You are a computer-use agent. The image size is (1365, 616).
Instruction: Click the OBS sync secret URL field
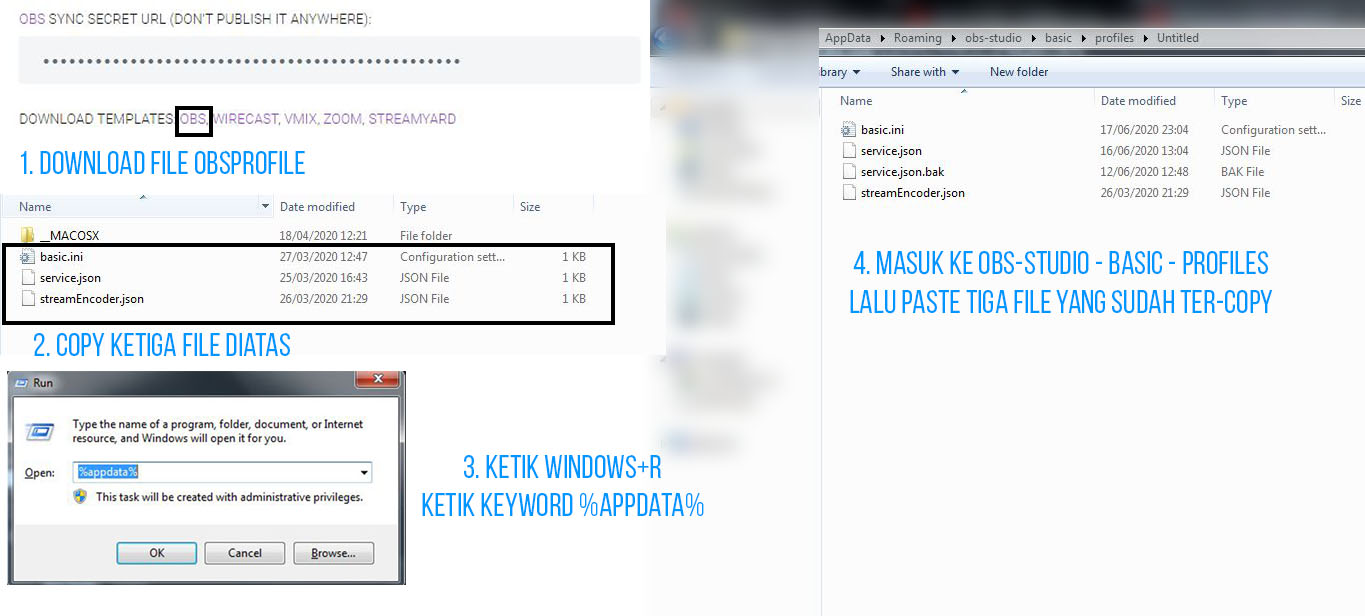(329, 61)
